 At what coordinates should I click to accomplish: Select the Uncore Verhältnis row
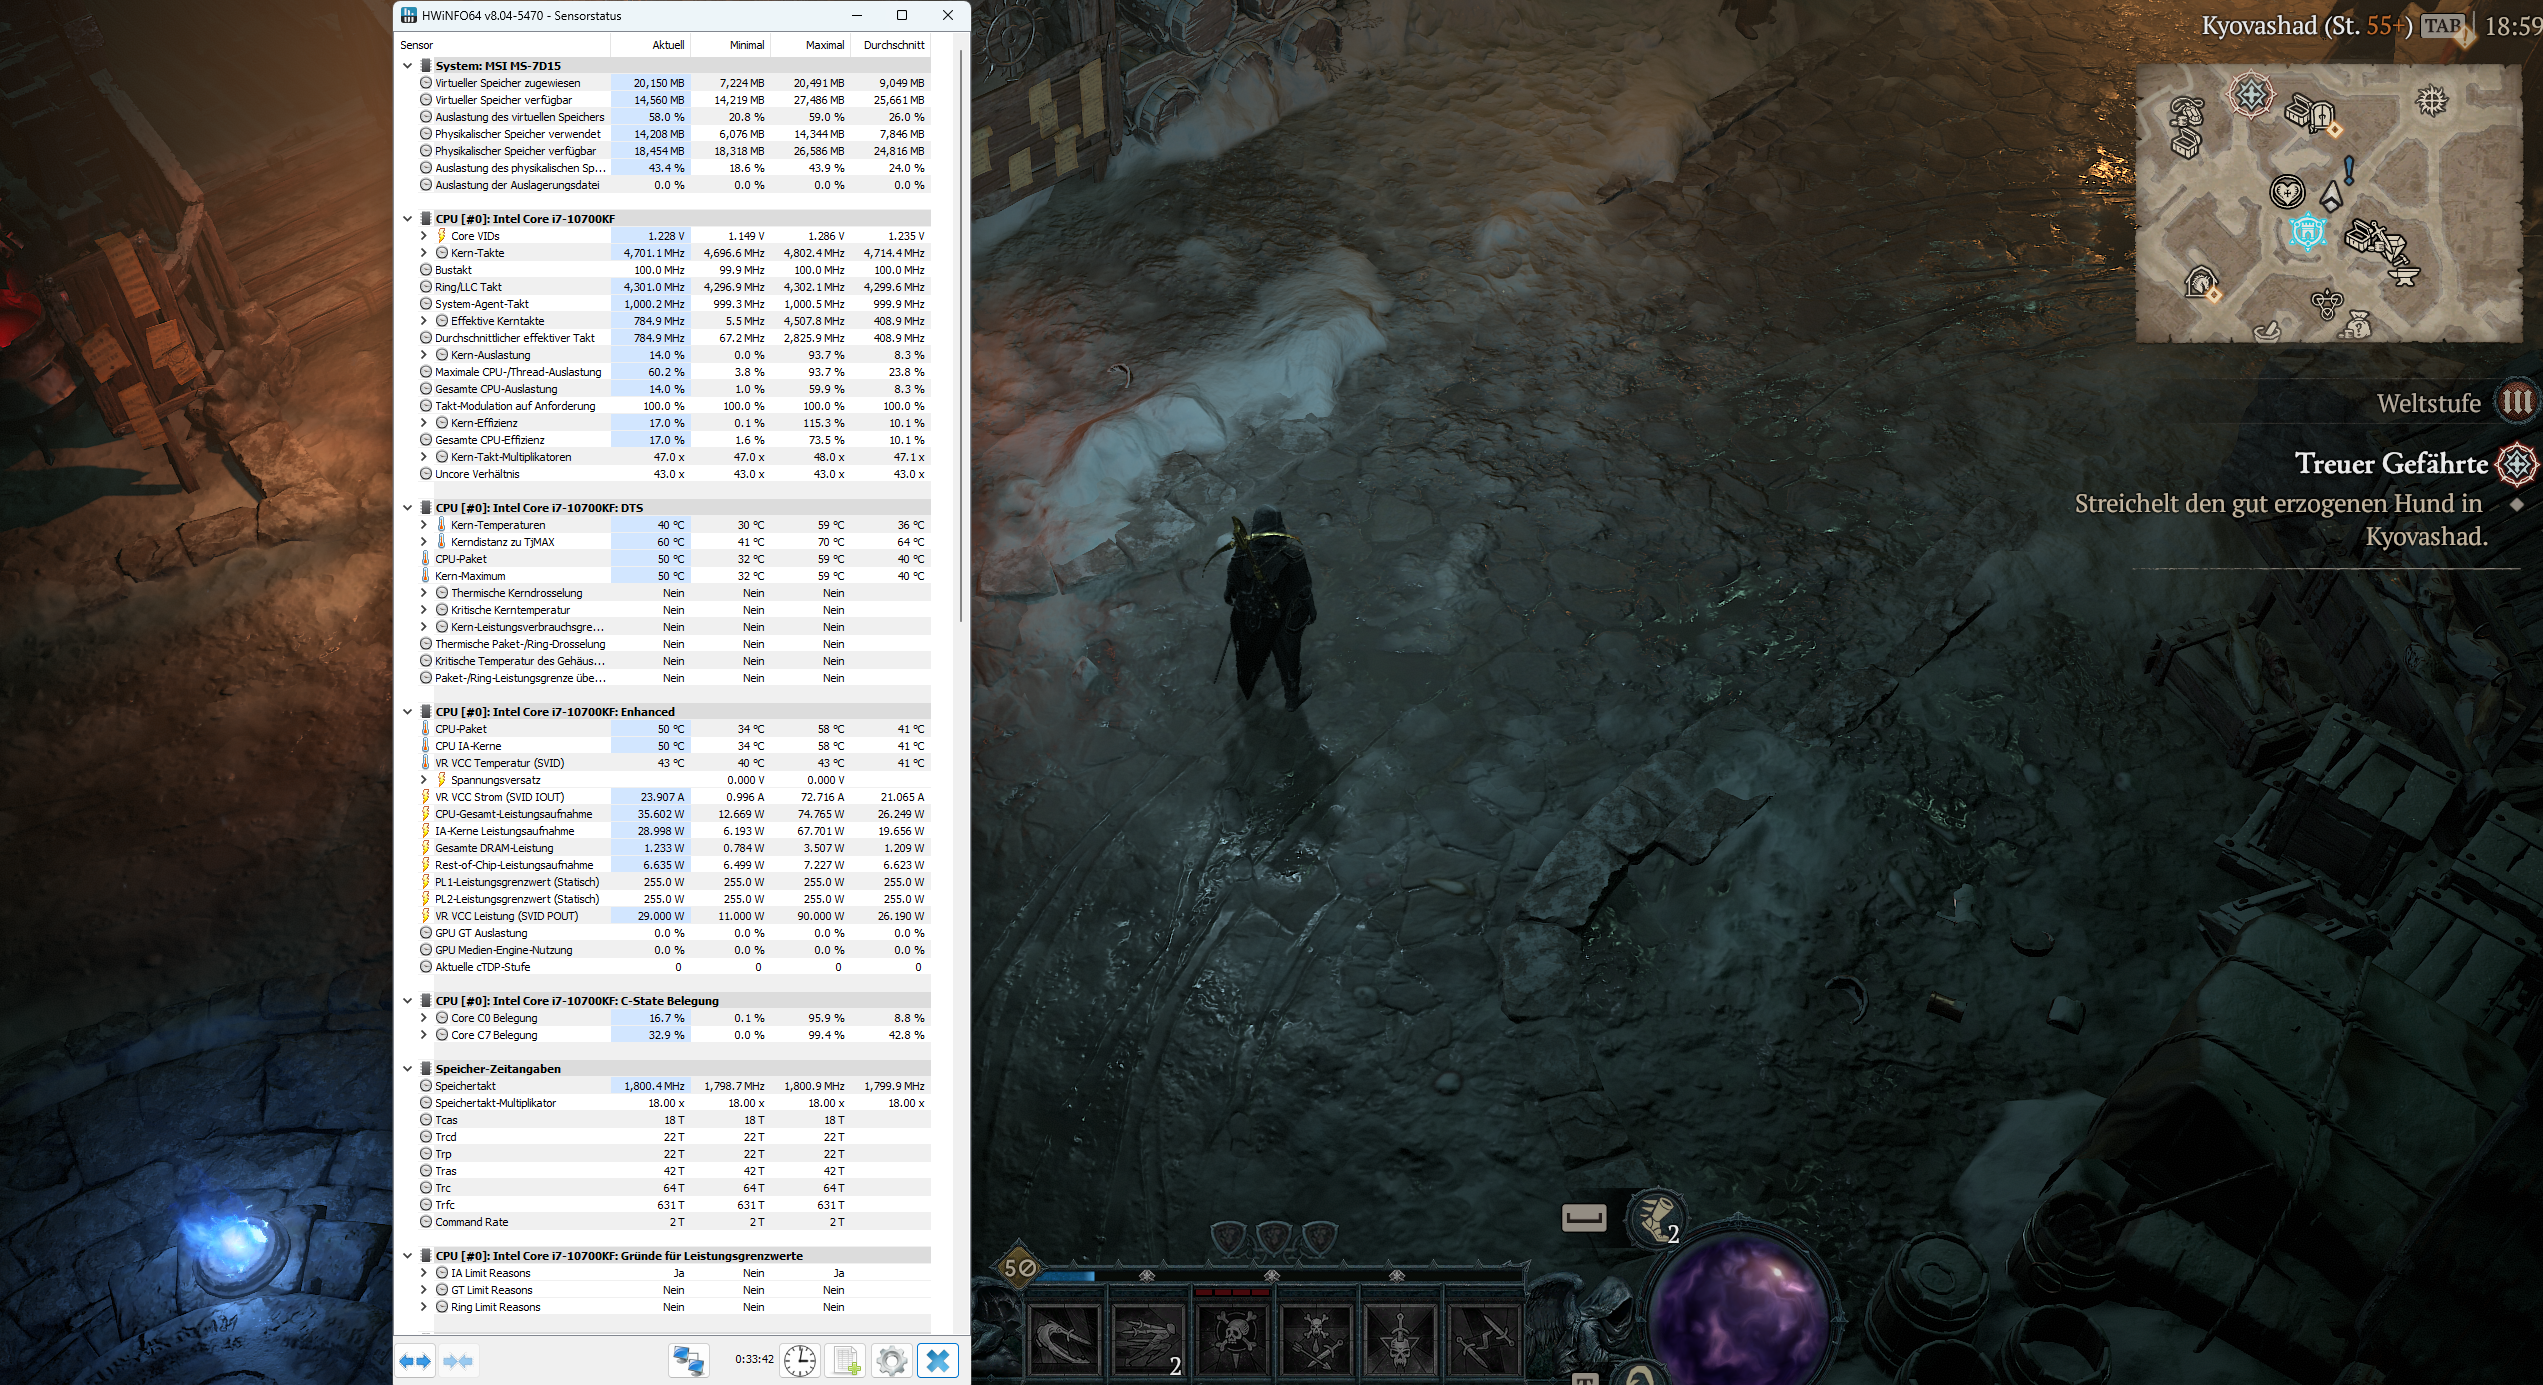[674, 474]
